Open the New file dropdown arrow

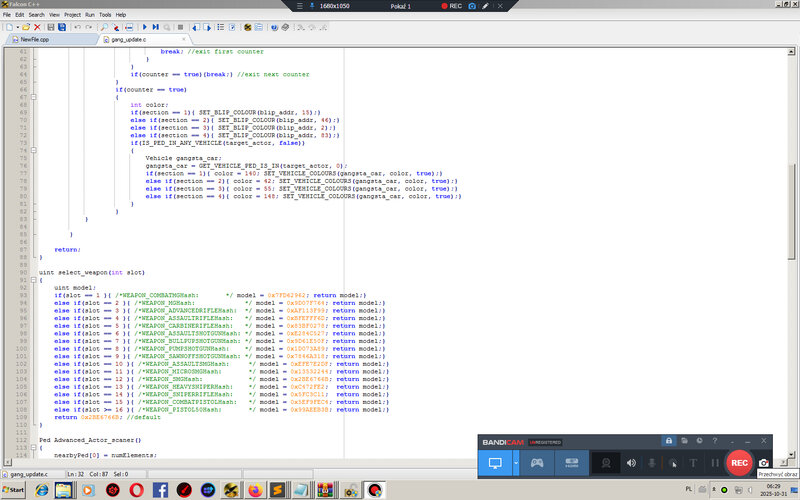(x=19, y=26)
